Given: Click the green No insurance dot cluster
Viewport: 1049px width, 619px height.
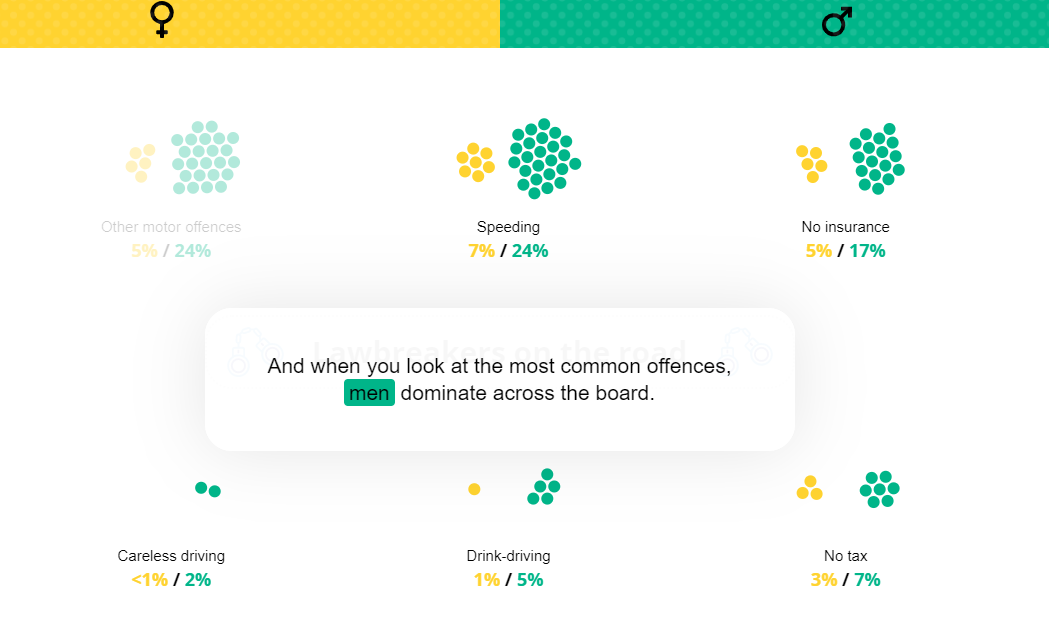Looking at the screenshot, I should tap(877, 159).
